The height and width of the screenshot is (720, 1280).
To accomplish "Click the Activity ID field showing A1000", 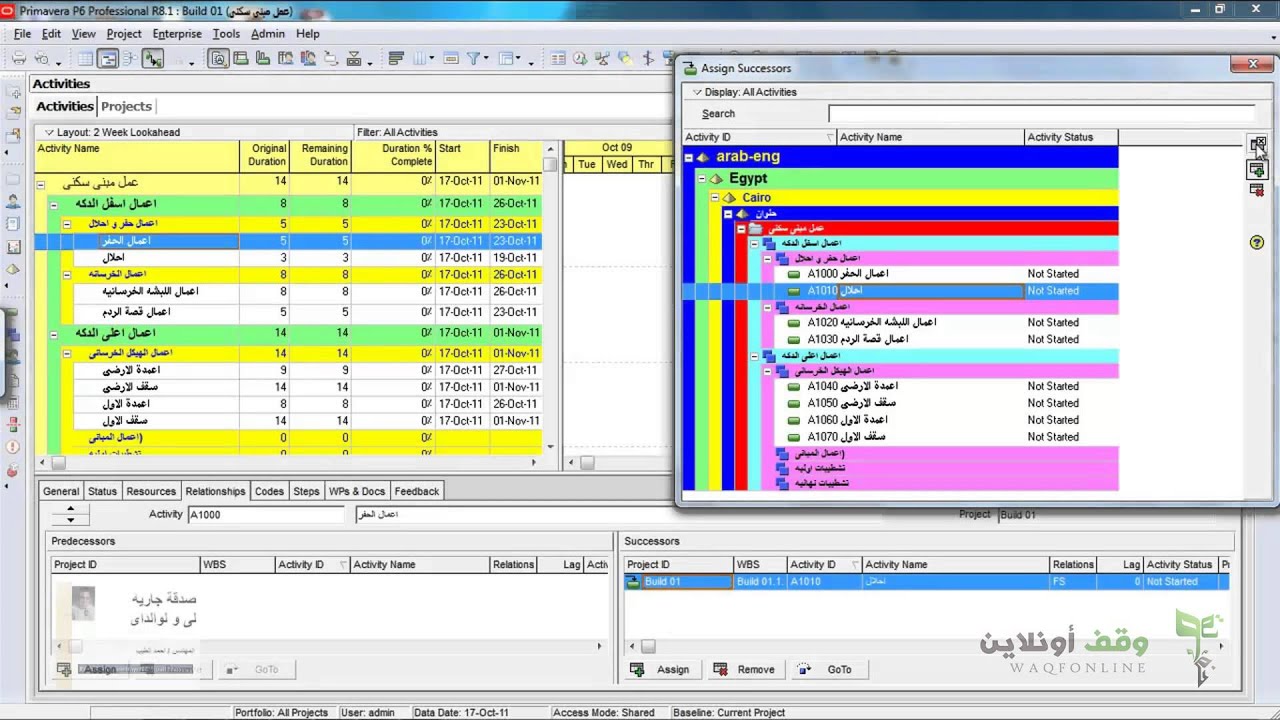I will pyautogui.click(x=267, y=514).
